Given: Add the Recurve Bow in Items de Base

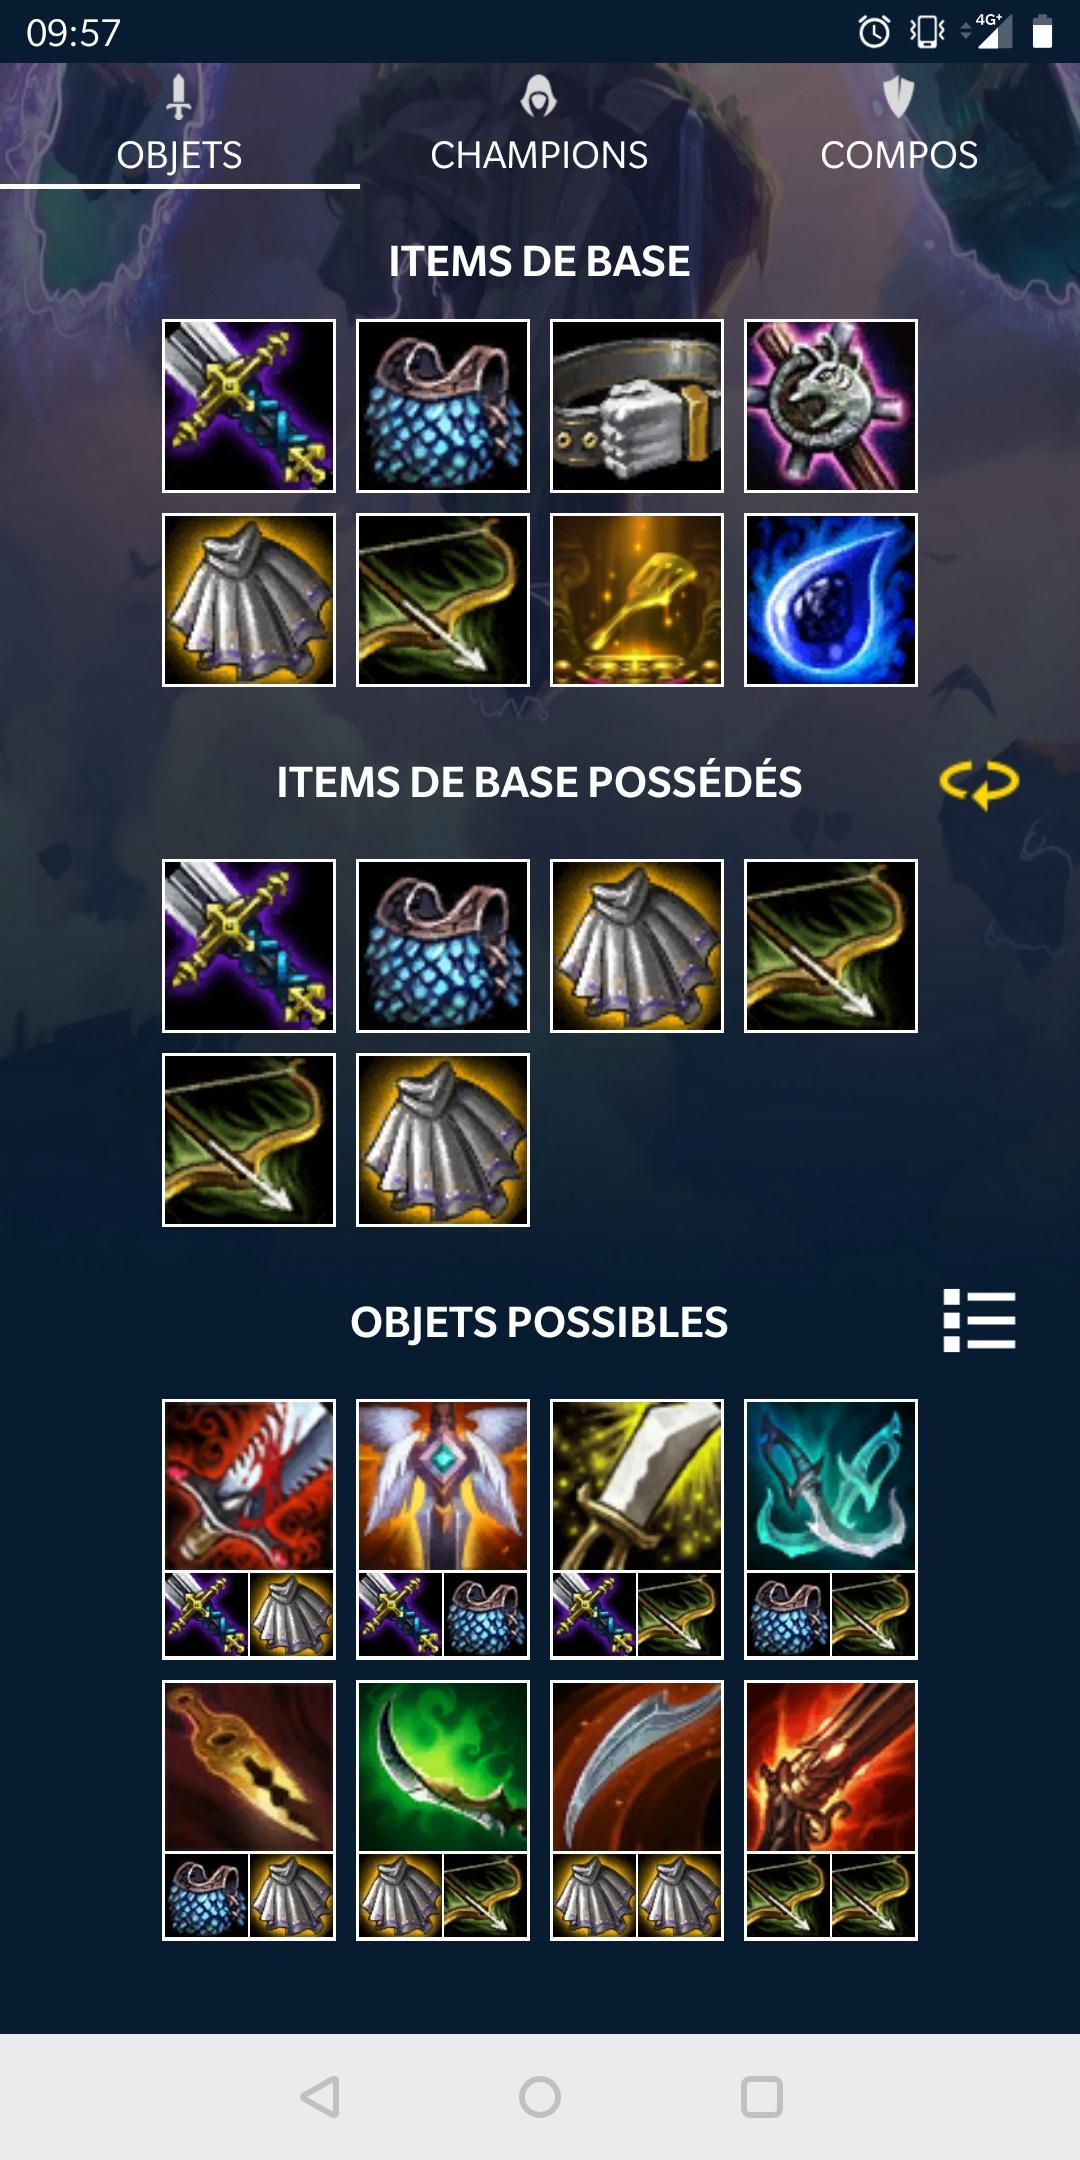Looking at the screenshot, I should point(443,600).
